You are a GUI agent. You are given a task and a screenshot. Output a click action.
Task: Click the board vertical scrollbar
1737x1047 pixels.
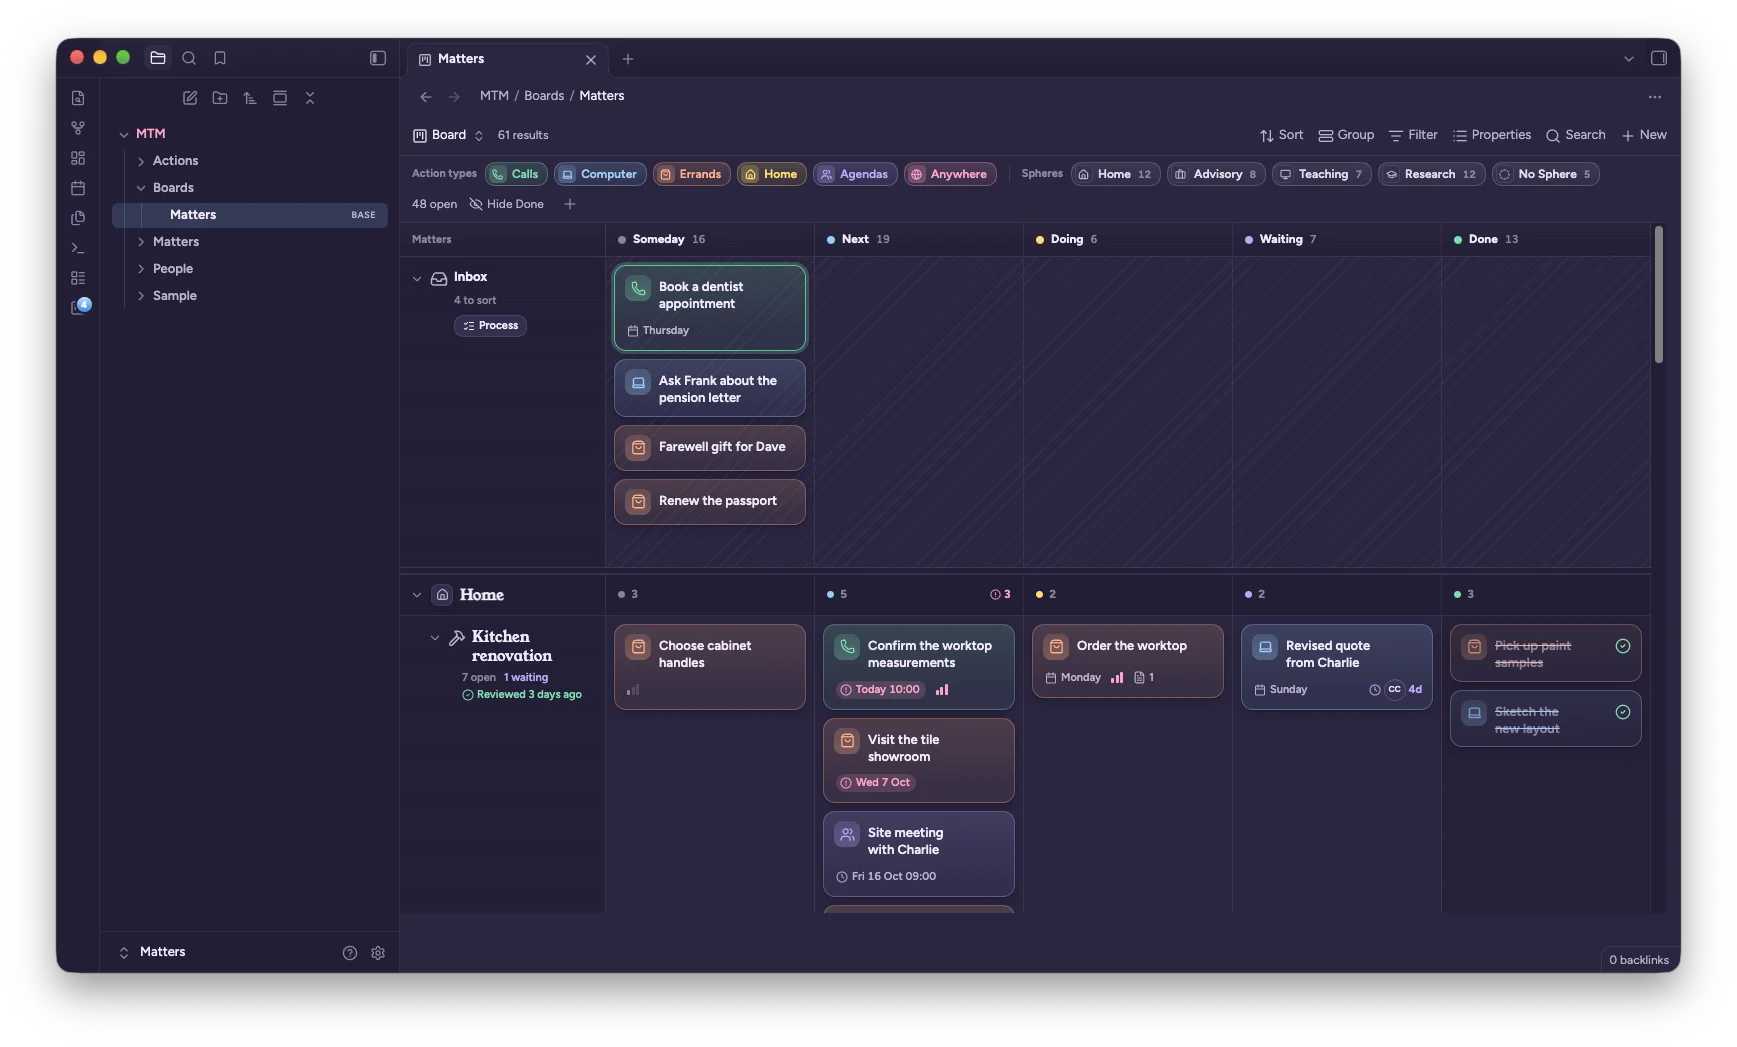coord(1659,295)
